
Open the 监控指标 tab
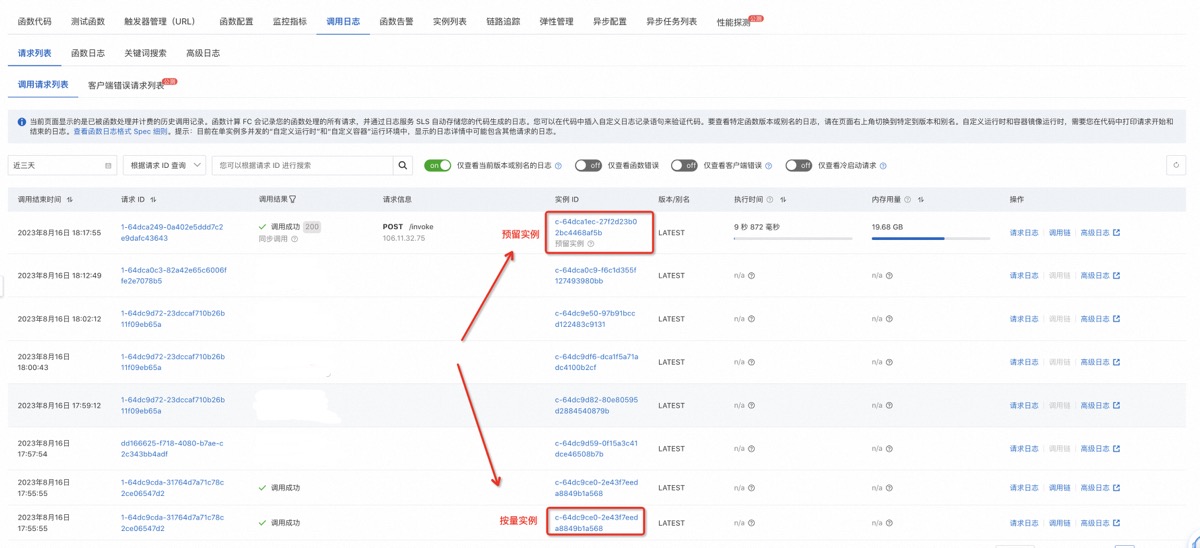(290, 21)
